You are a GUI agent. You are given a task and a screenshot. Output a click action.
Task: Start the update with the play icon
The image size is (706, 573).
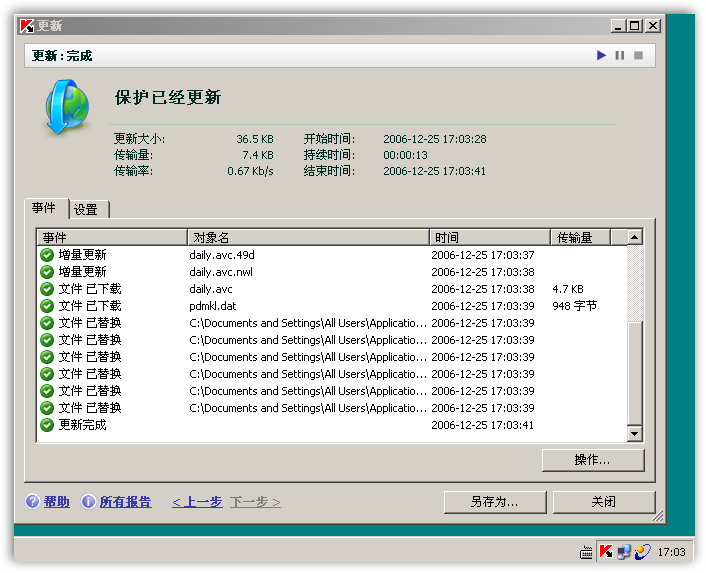tap(601, 55)
